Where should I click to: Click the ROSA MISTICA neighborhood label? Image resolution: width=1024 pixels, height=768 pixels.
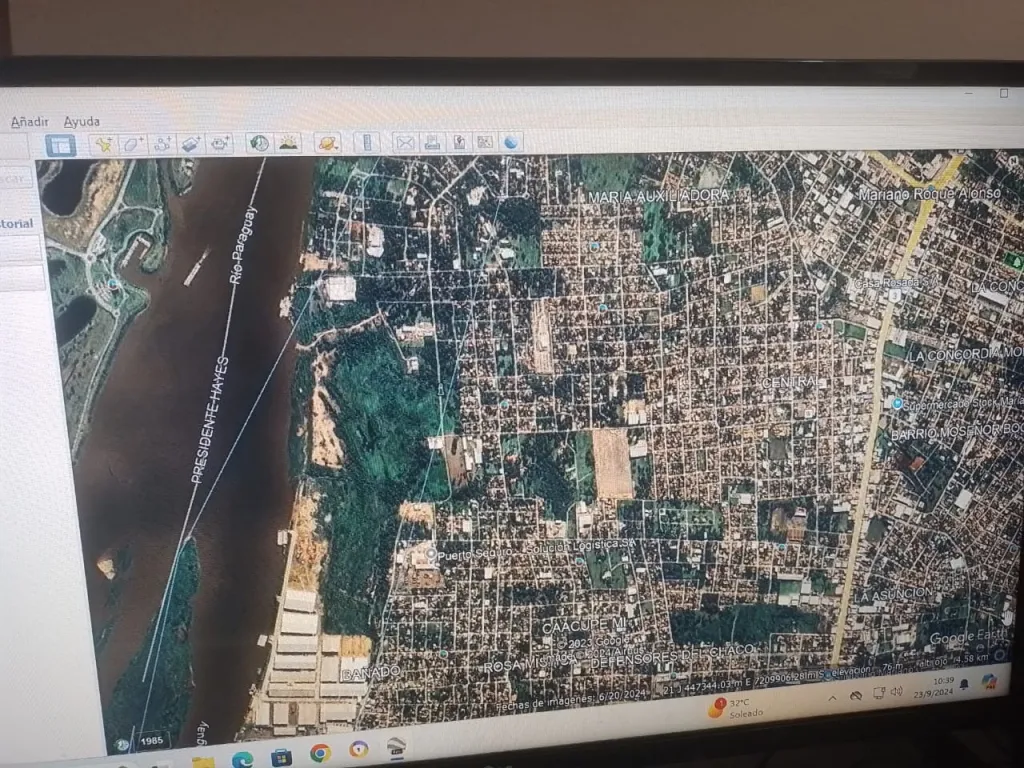[530, 665]
